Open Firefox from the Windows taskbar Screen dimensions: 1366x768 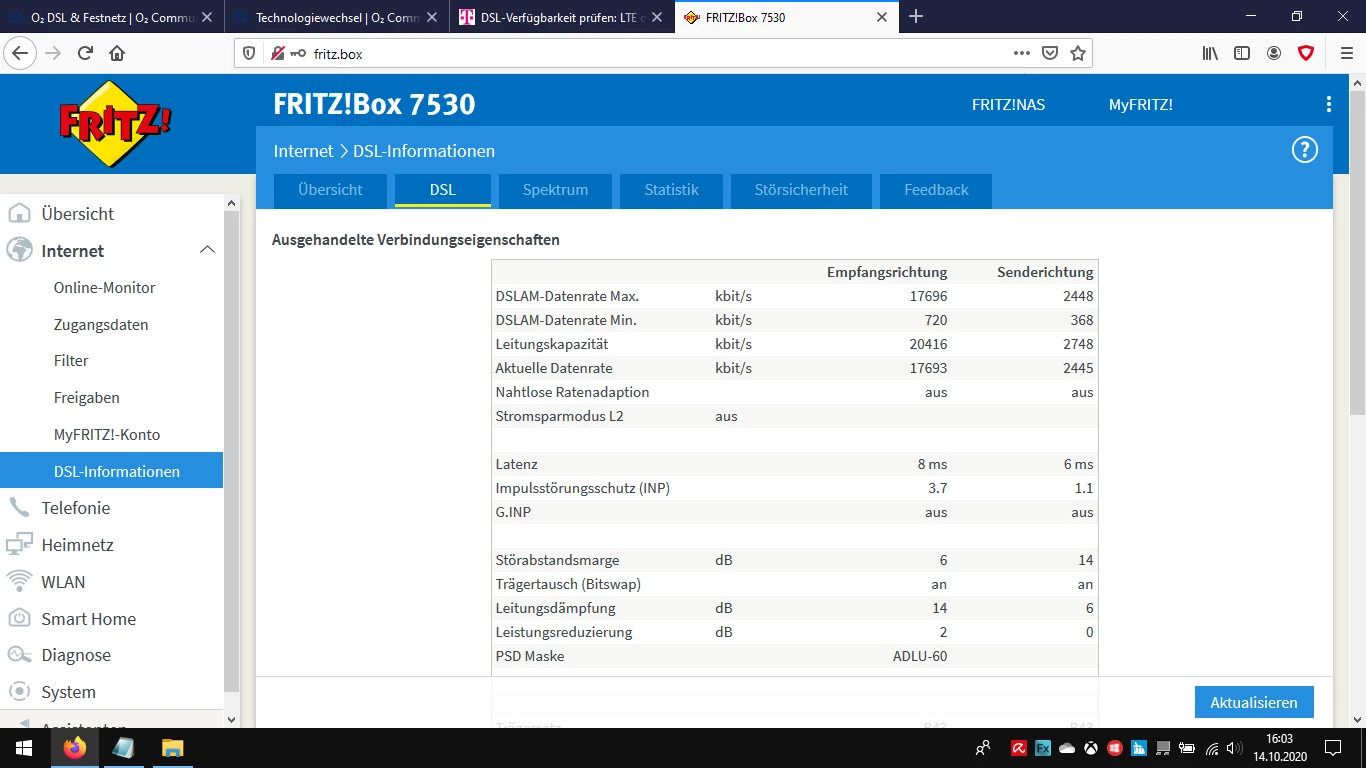tap(74, 747)
